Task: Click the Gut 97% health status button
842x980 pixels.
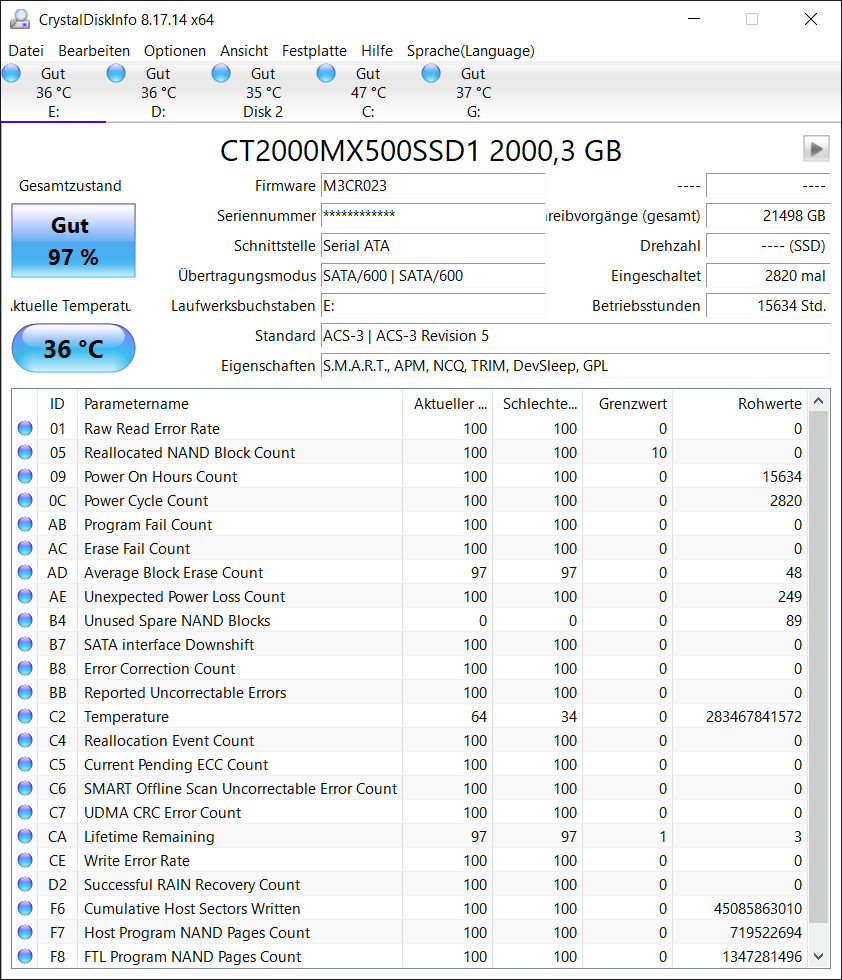Action: 72,240
